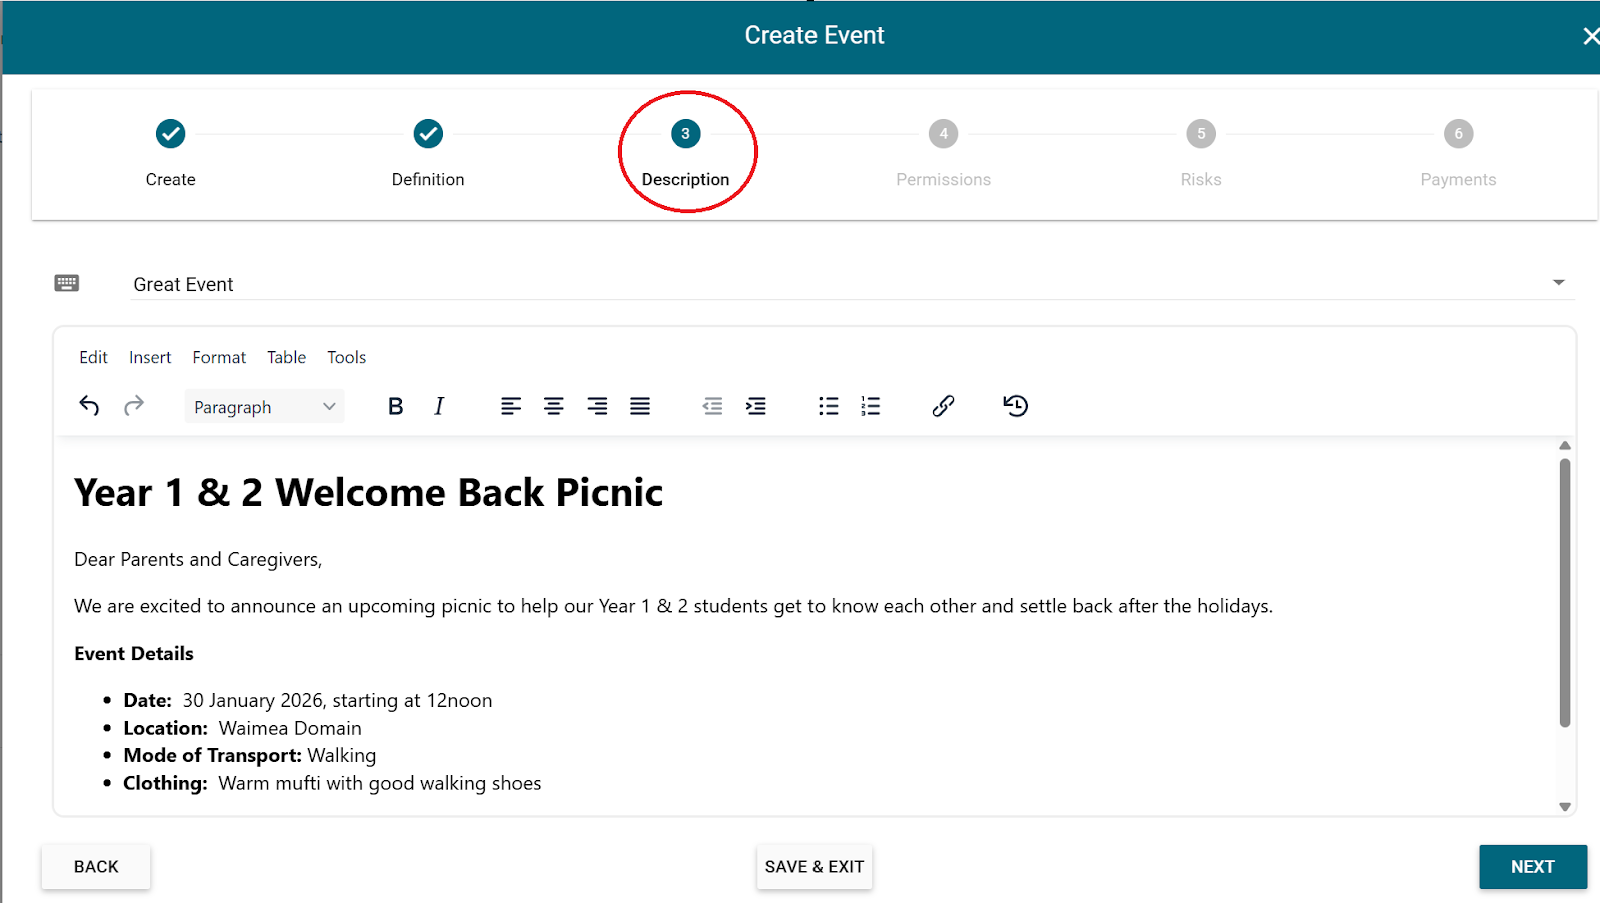Click the editor's vertical scrollbar
This screenshot has height=903, width=1600.
(1565, 592)
